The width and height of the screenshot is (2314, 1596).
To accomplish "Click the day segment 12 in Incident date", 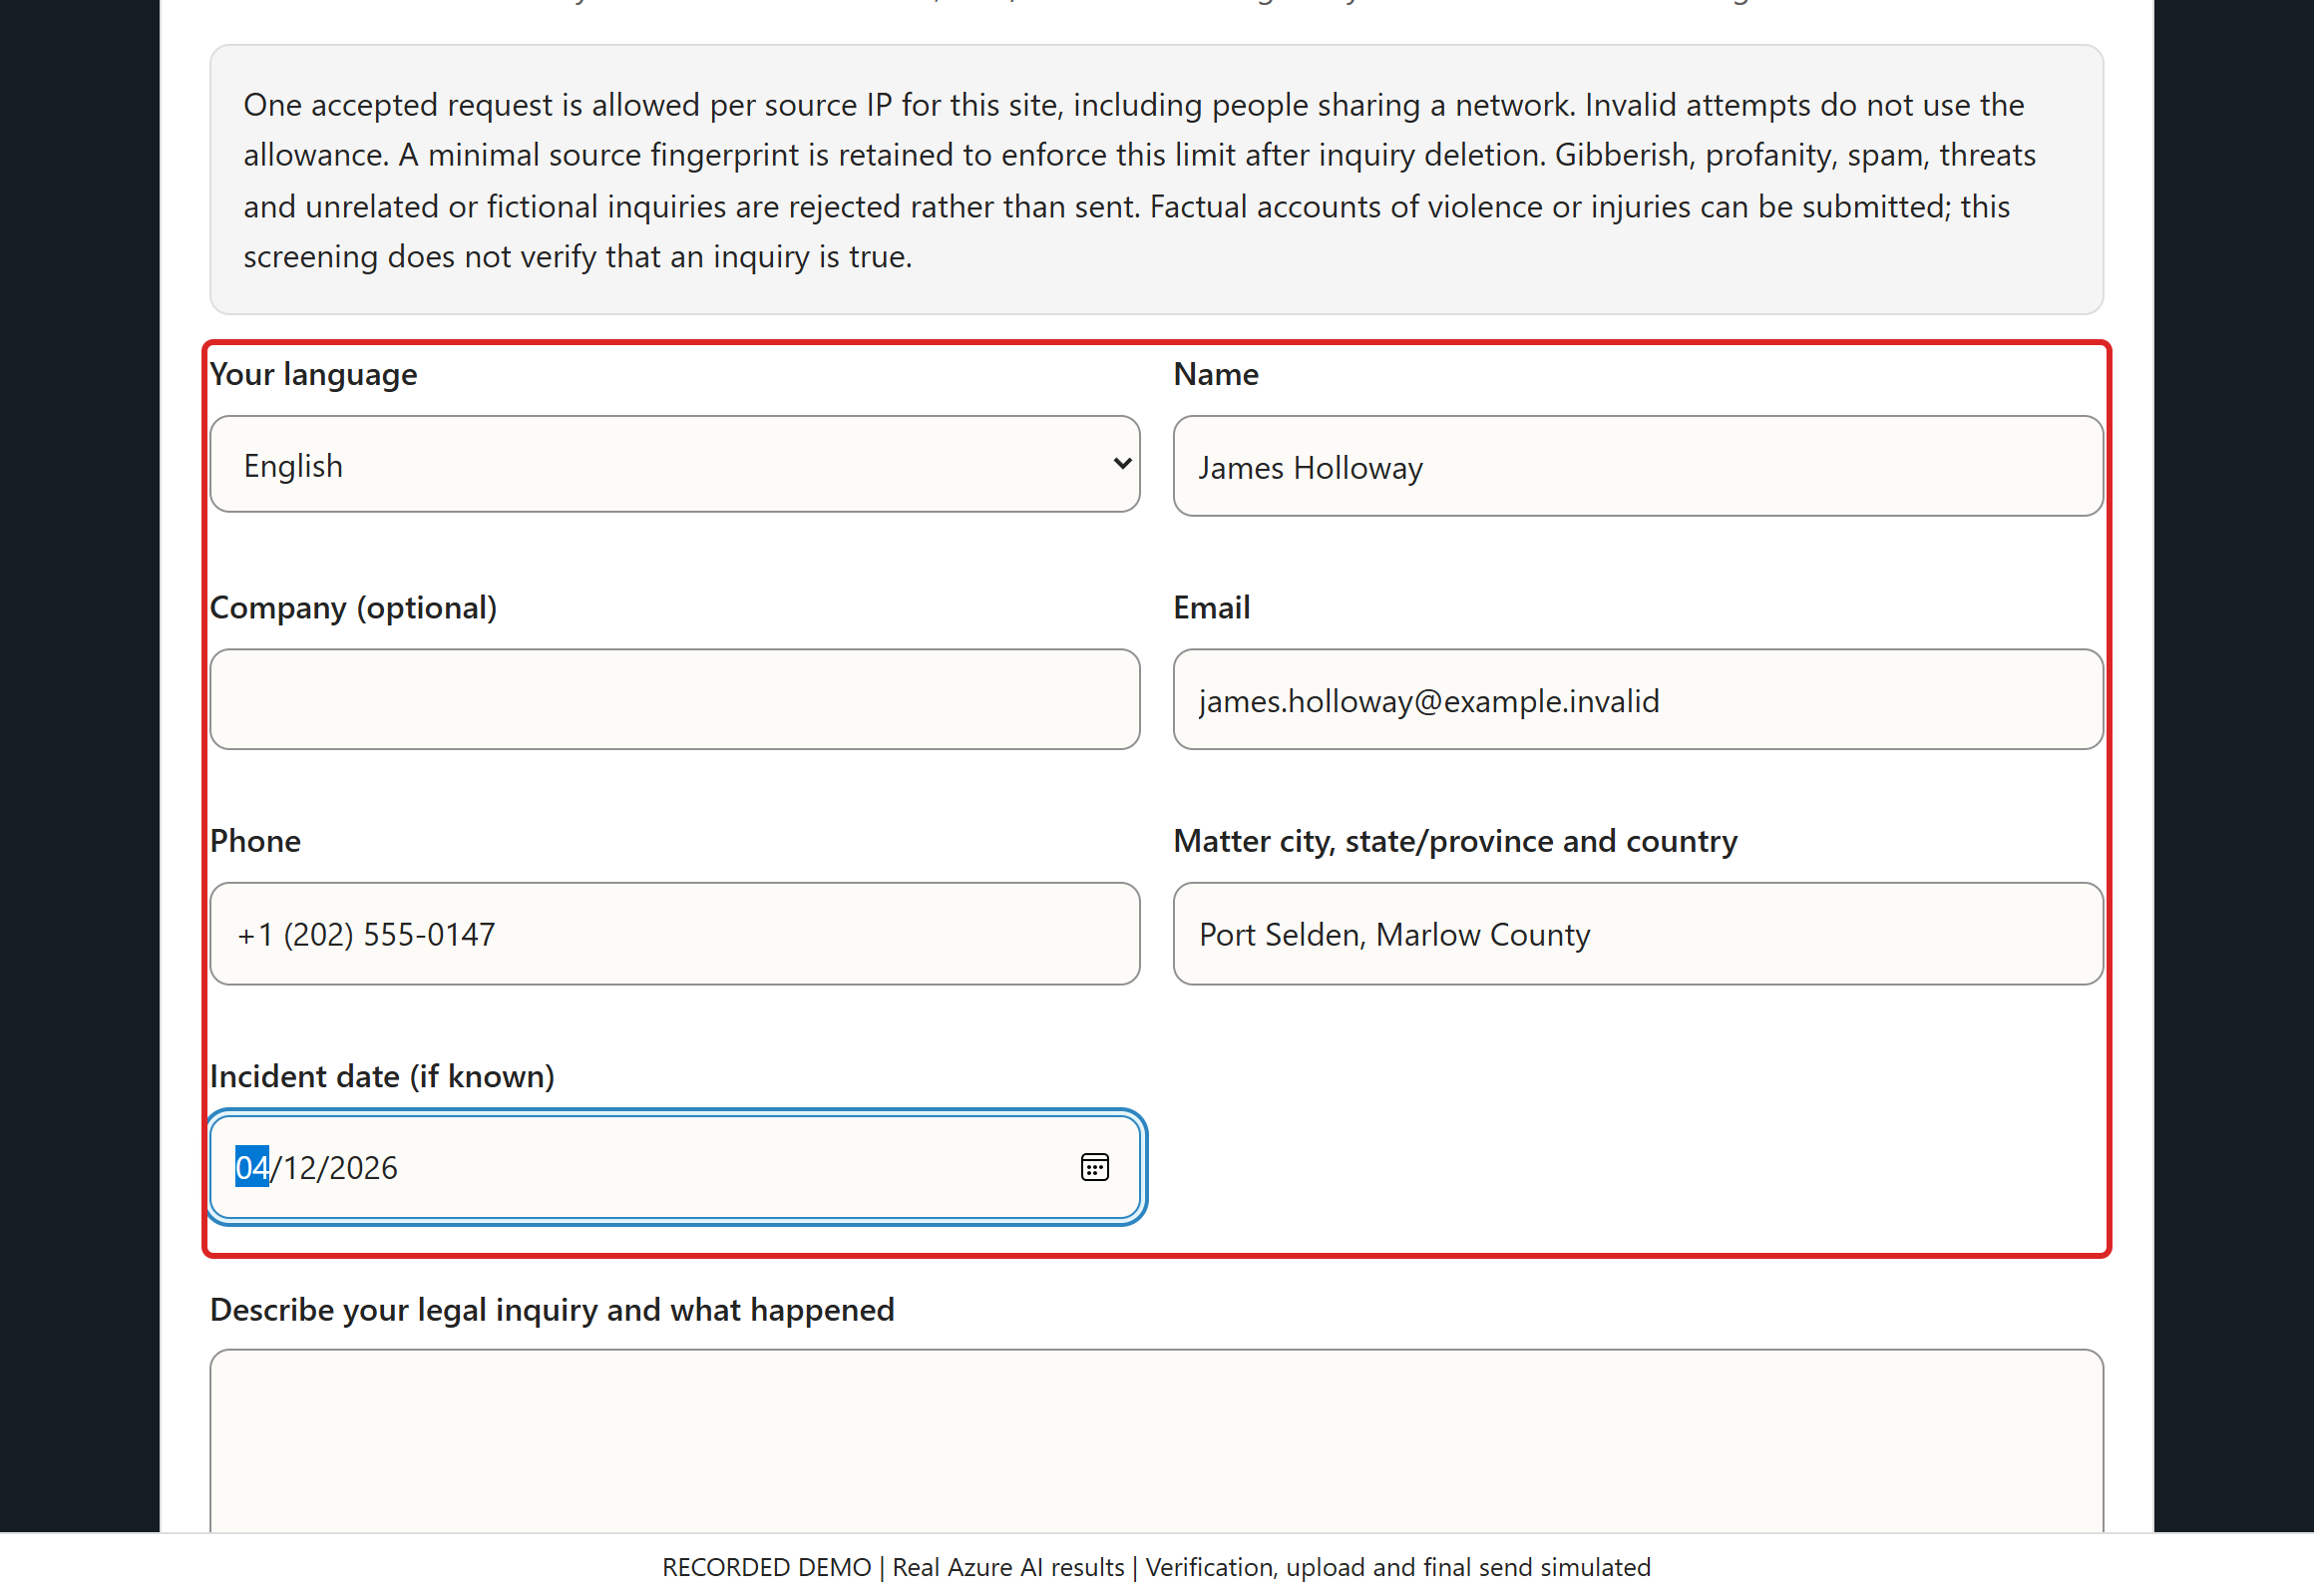I will point(300,1167).
